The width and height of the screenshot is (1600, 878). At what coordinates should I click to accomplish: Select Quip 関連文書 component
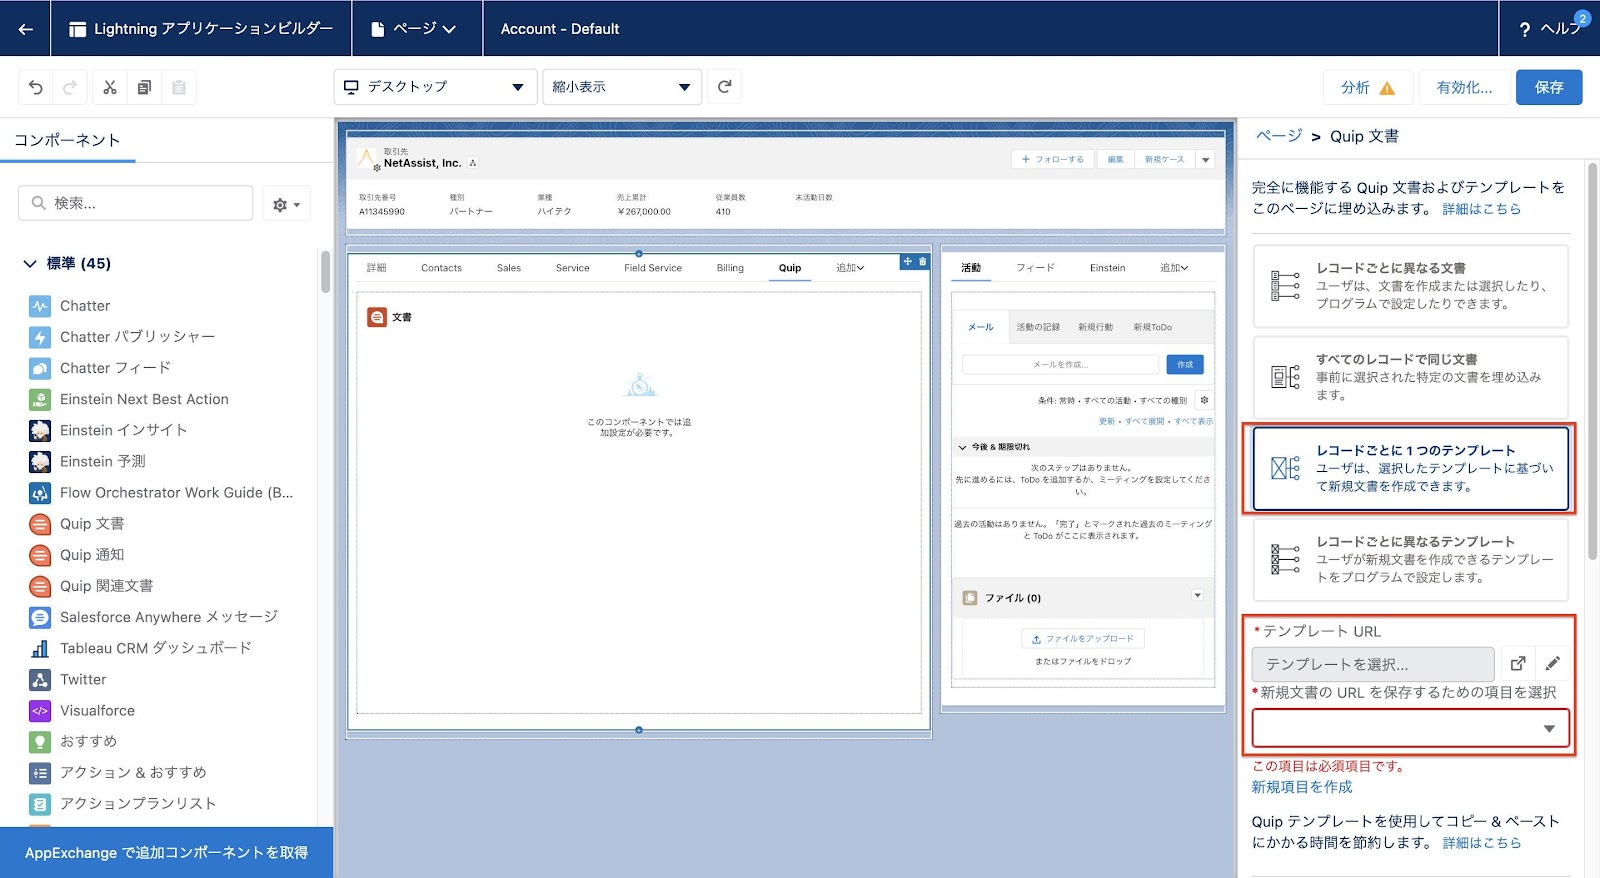[x=91, y=586]
